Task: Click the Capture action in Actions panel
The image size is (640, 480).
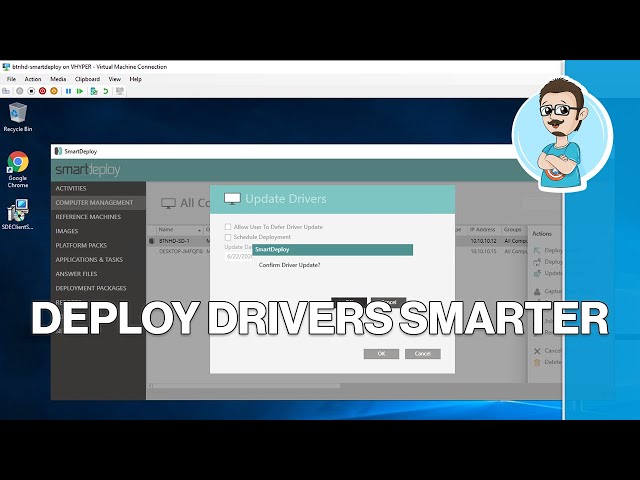Action: point(548,291)
